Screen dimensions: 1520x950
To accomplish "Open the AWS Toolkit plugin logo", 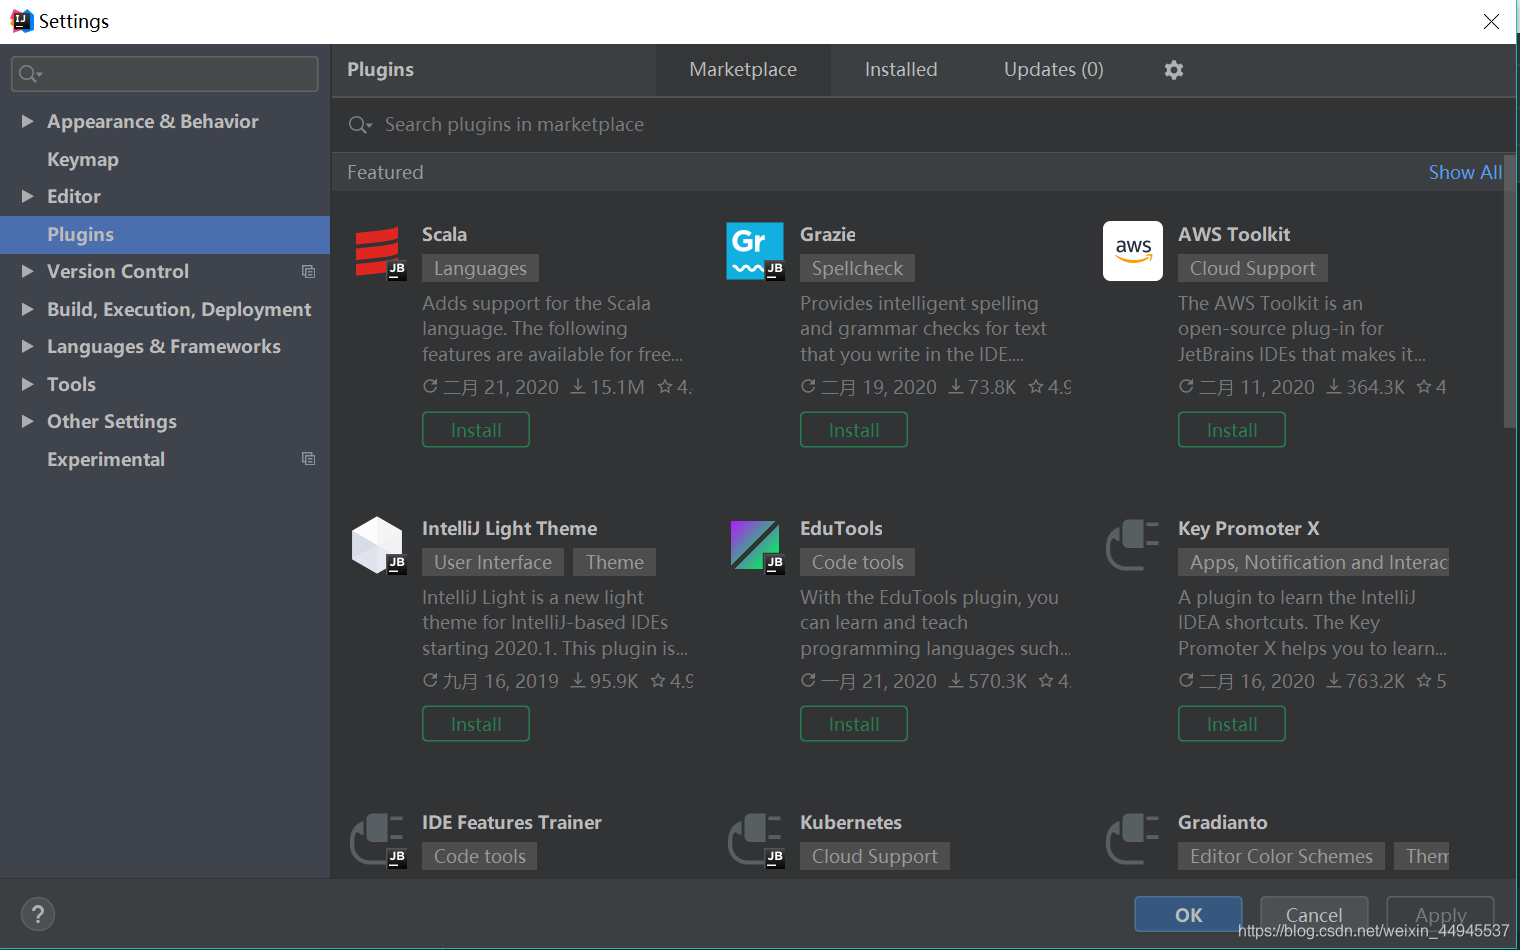I will [x=1133, y=251].
